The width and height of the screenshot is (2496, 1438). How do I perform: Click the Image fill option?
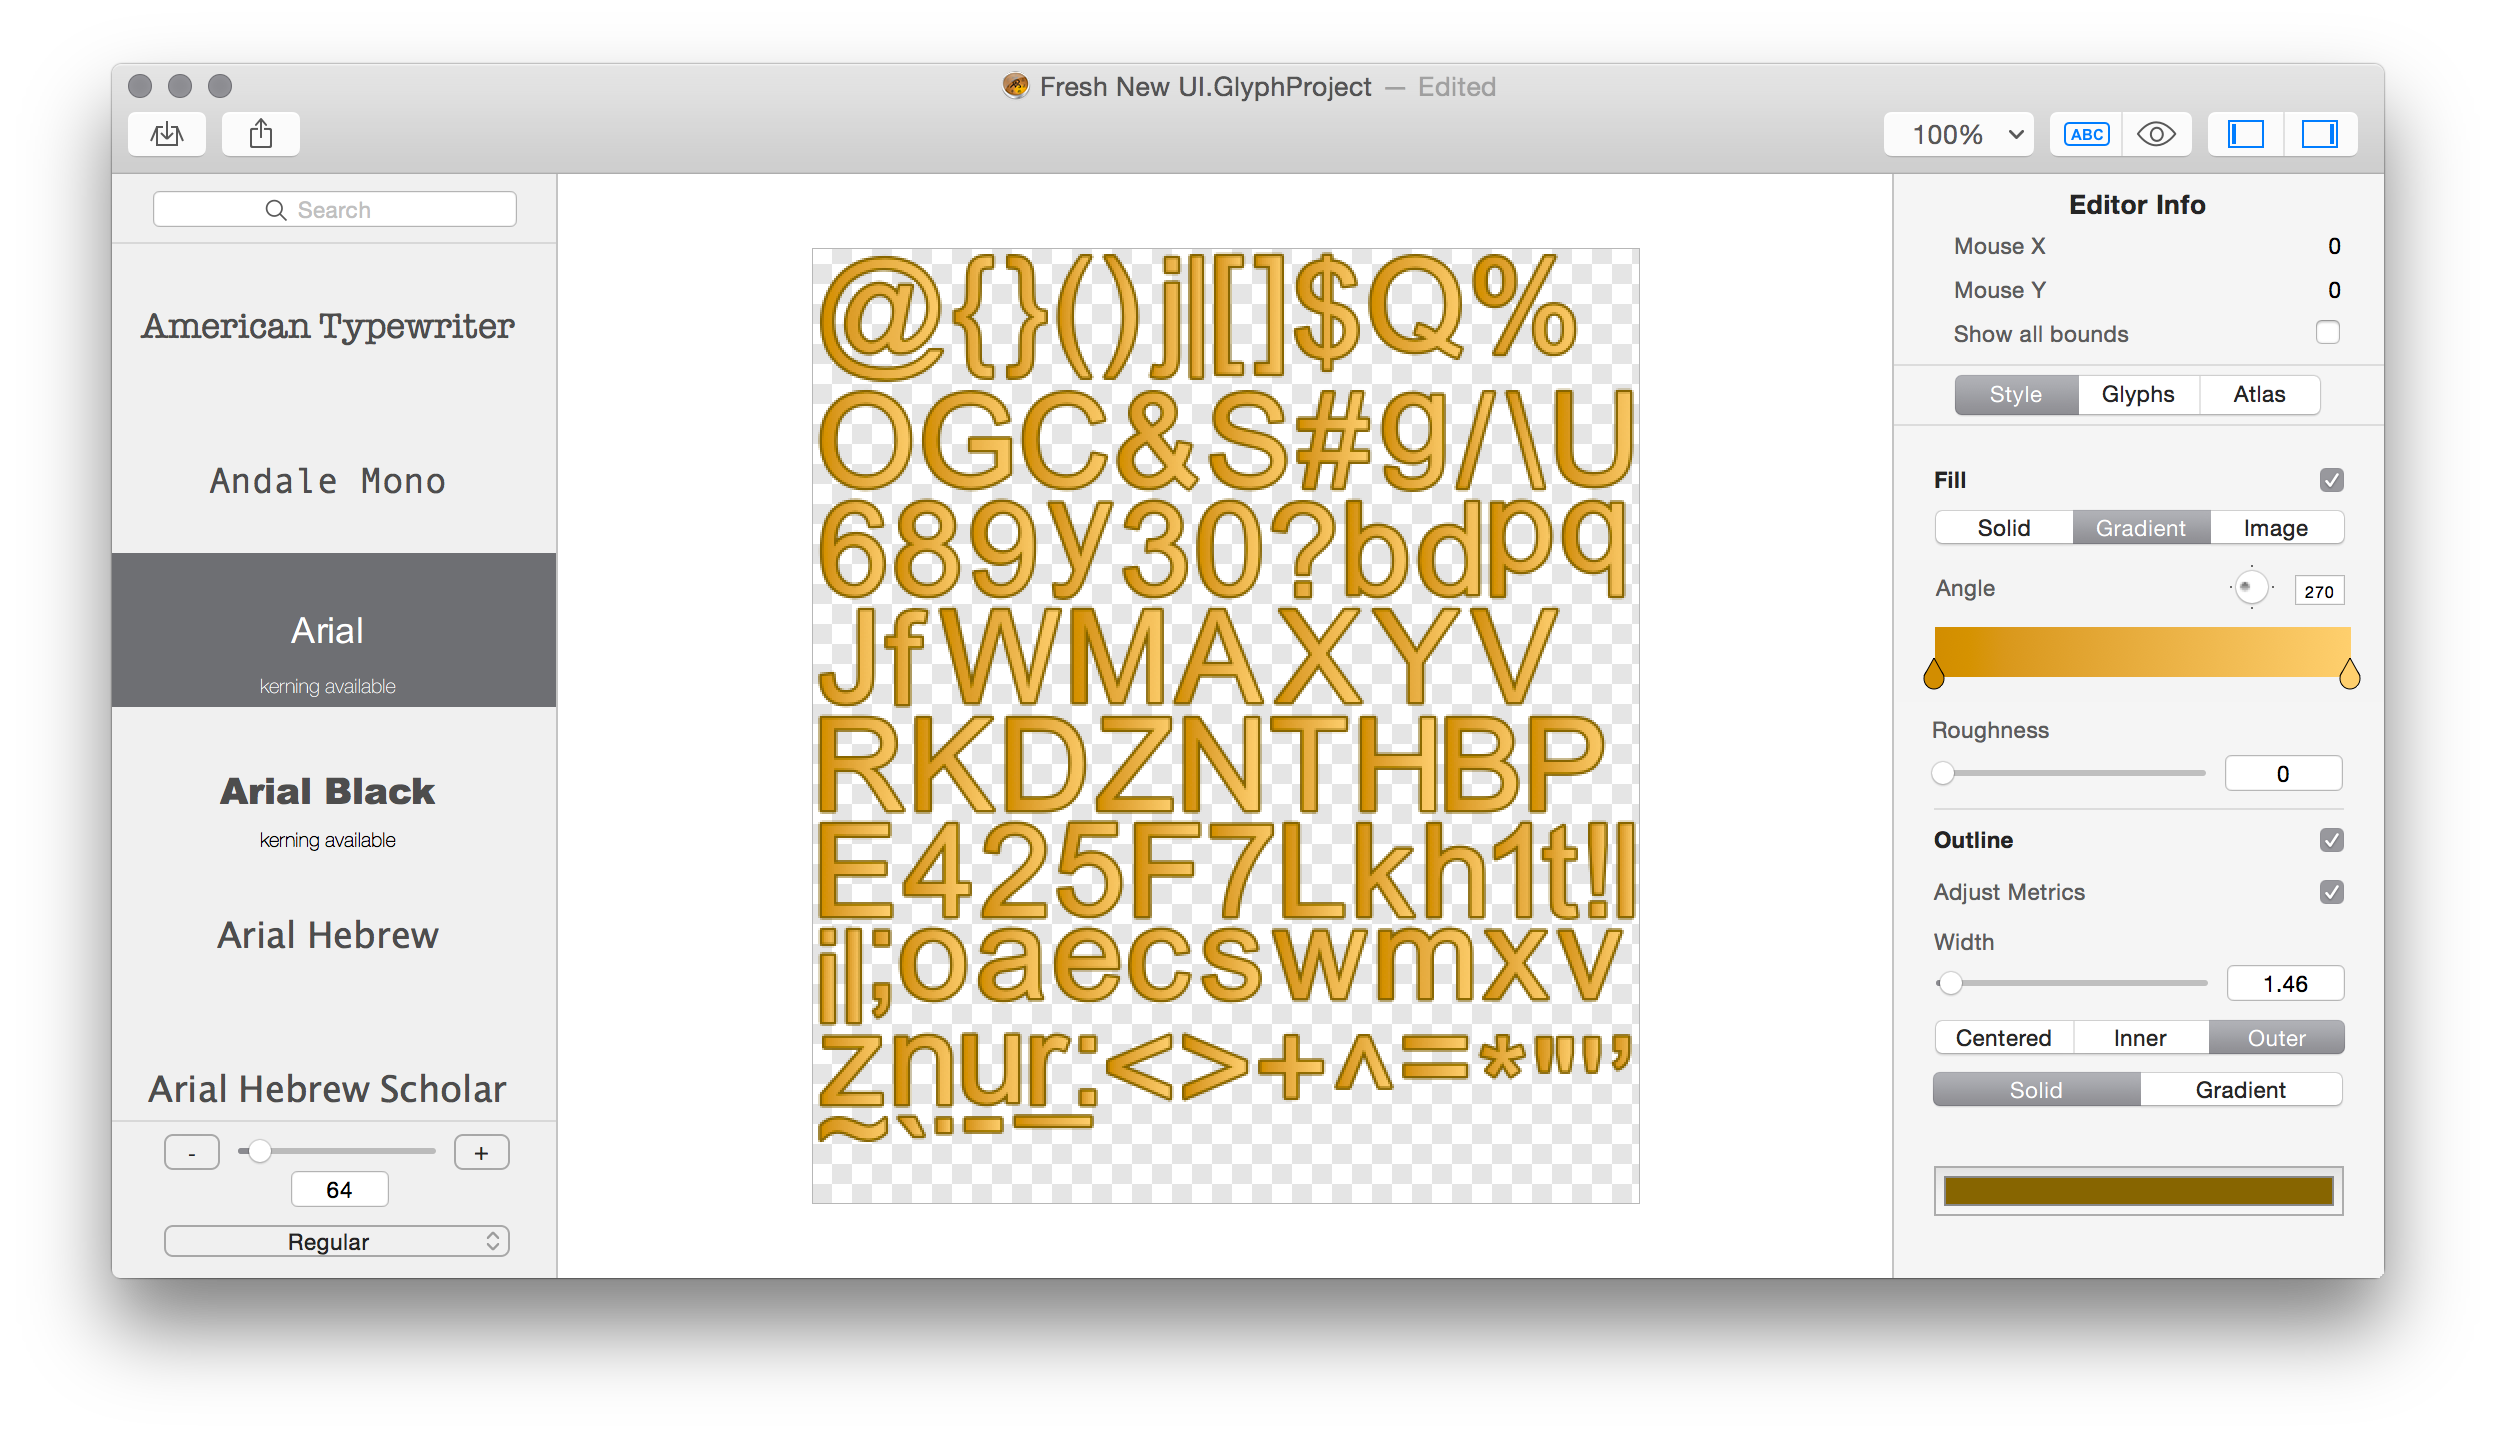(2275, 528)
